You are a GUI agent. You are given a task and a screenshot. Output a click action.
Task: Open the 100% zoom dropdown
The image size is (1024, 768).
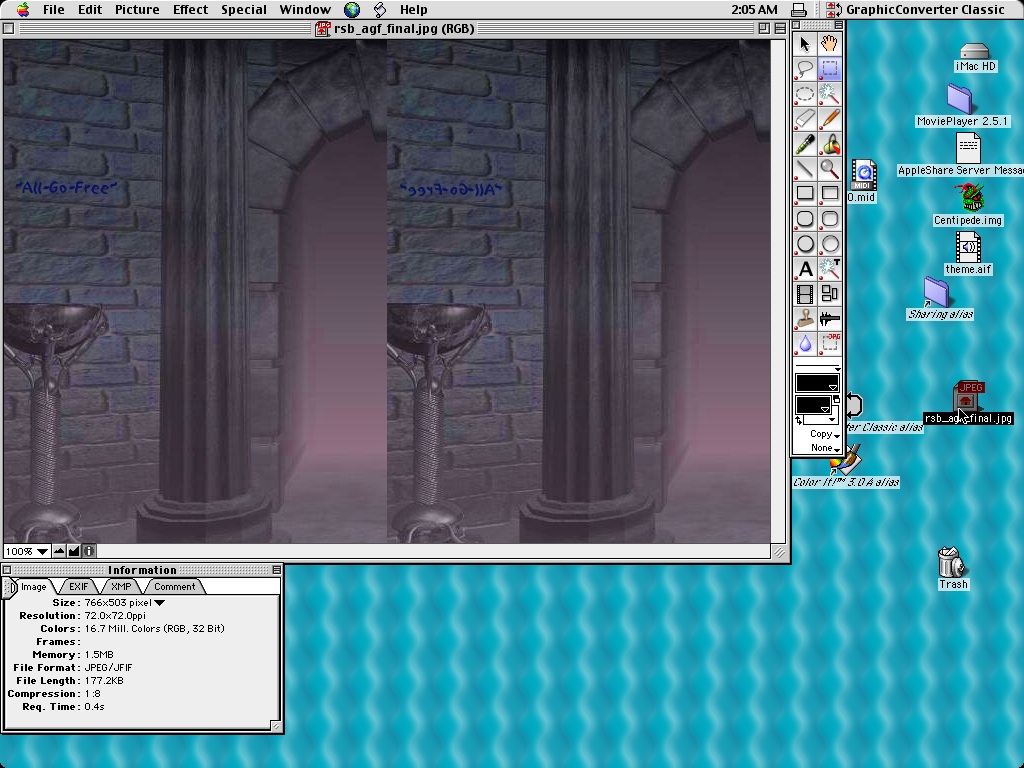tap(27, 551)
